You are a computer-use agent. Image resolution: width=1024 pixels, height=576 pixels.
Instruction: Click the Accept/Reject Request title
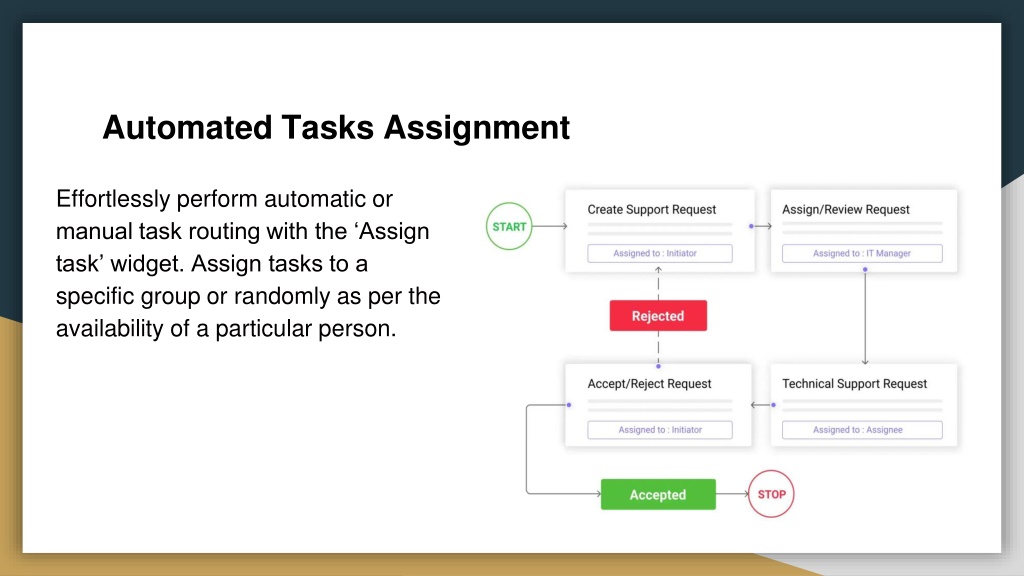pyautogui.click(x=649, y=384)
